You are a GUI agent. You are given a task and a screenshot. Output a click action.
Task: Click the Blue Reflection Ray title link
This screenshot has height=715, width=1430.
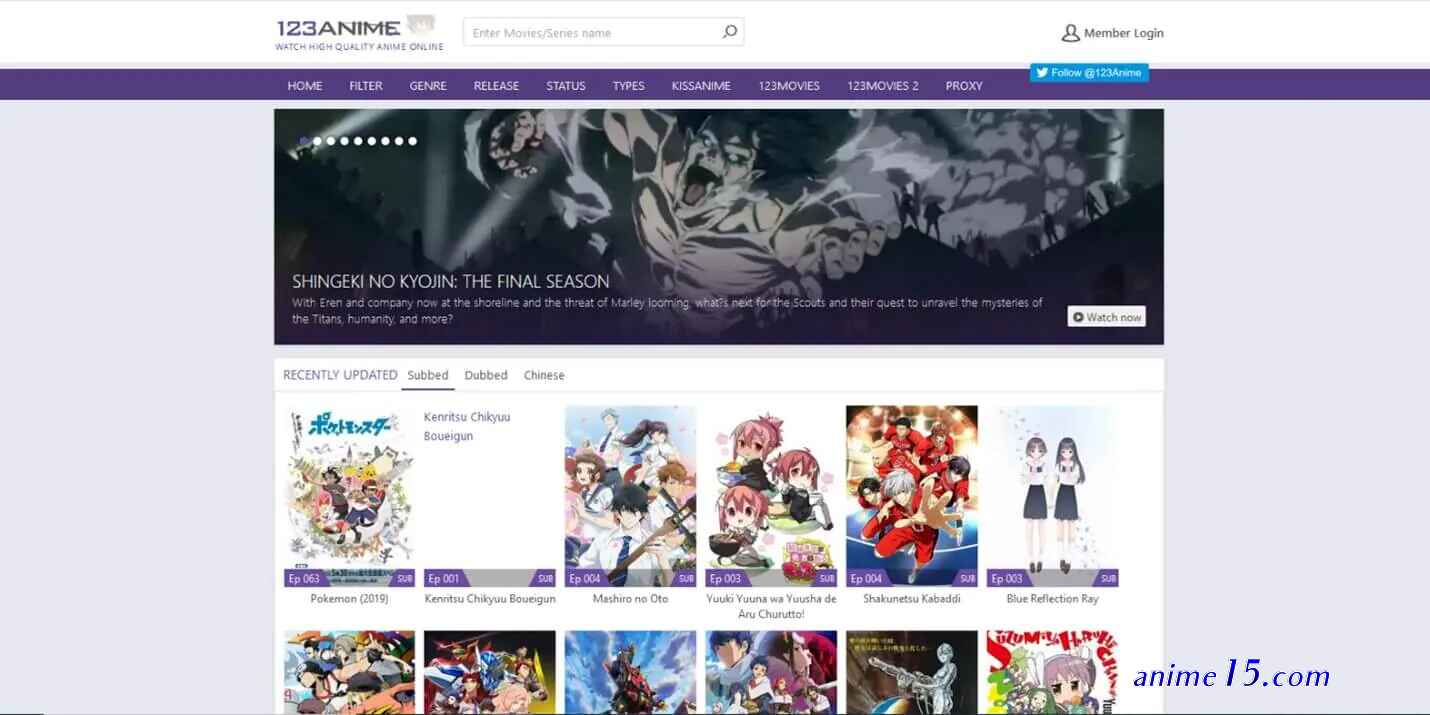coord(1052,599)
